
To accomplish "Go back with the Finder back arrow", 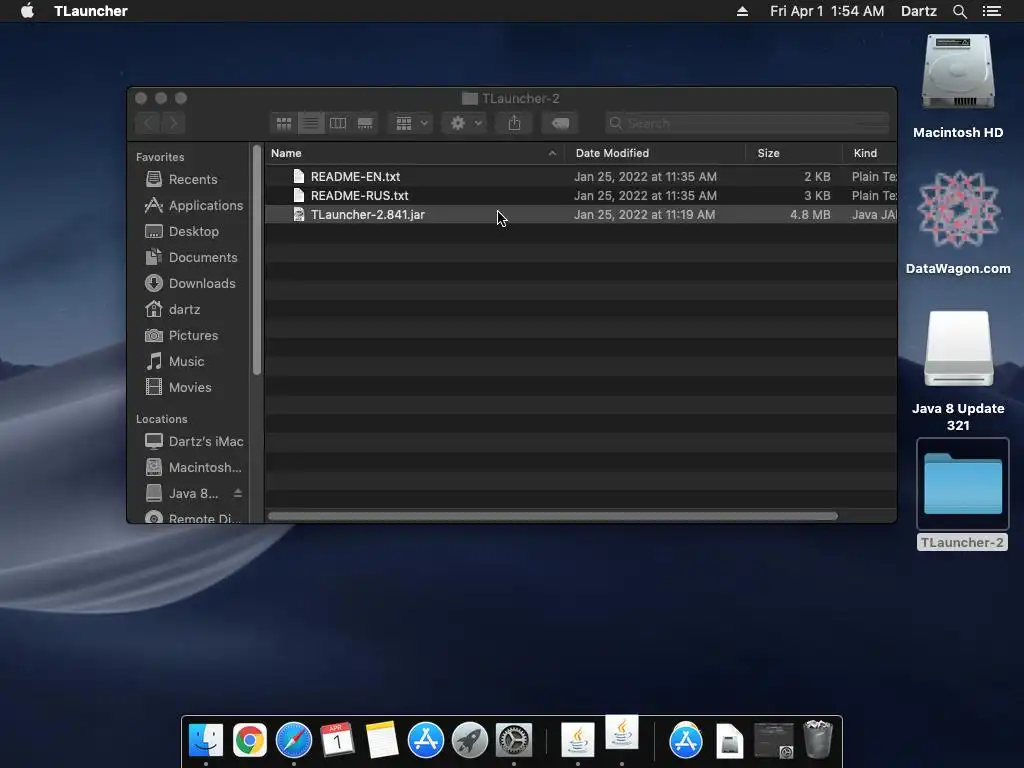I will pyautogui.click(x=148, y=123).
